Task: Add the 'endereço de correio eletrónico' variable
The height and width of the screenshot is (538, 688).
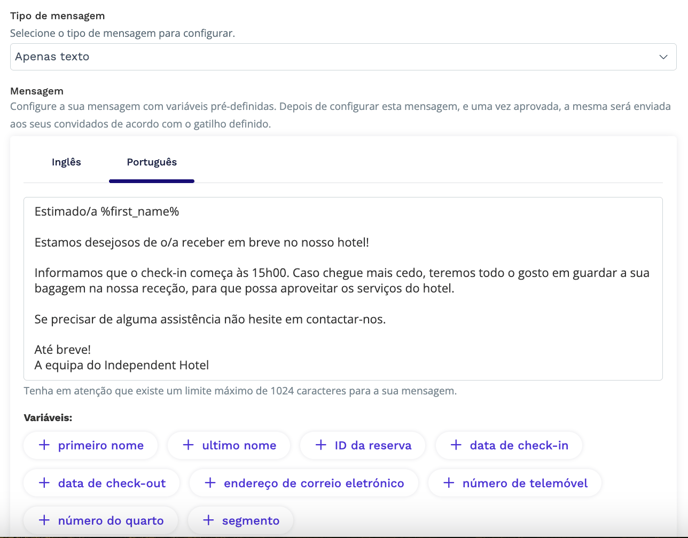Action: tap(304, 483)
